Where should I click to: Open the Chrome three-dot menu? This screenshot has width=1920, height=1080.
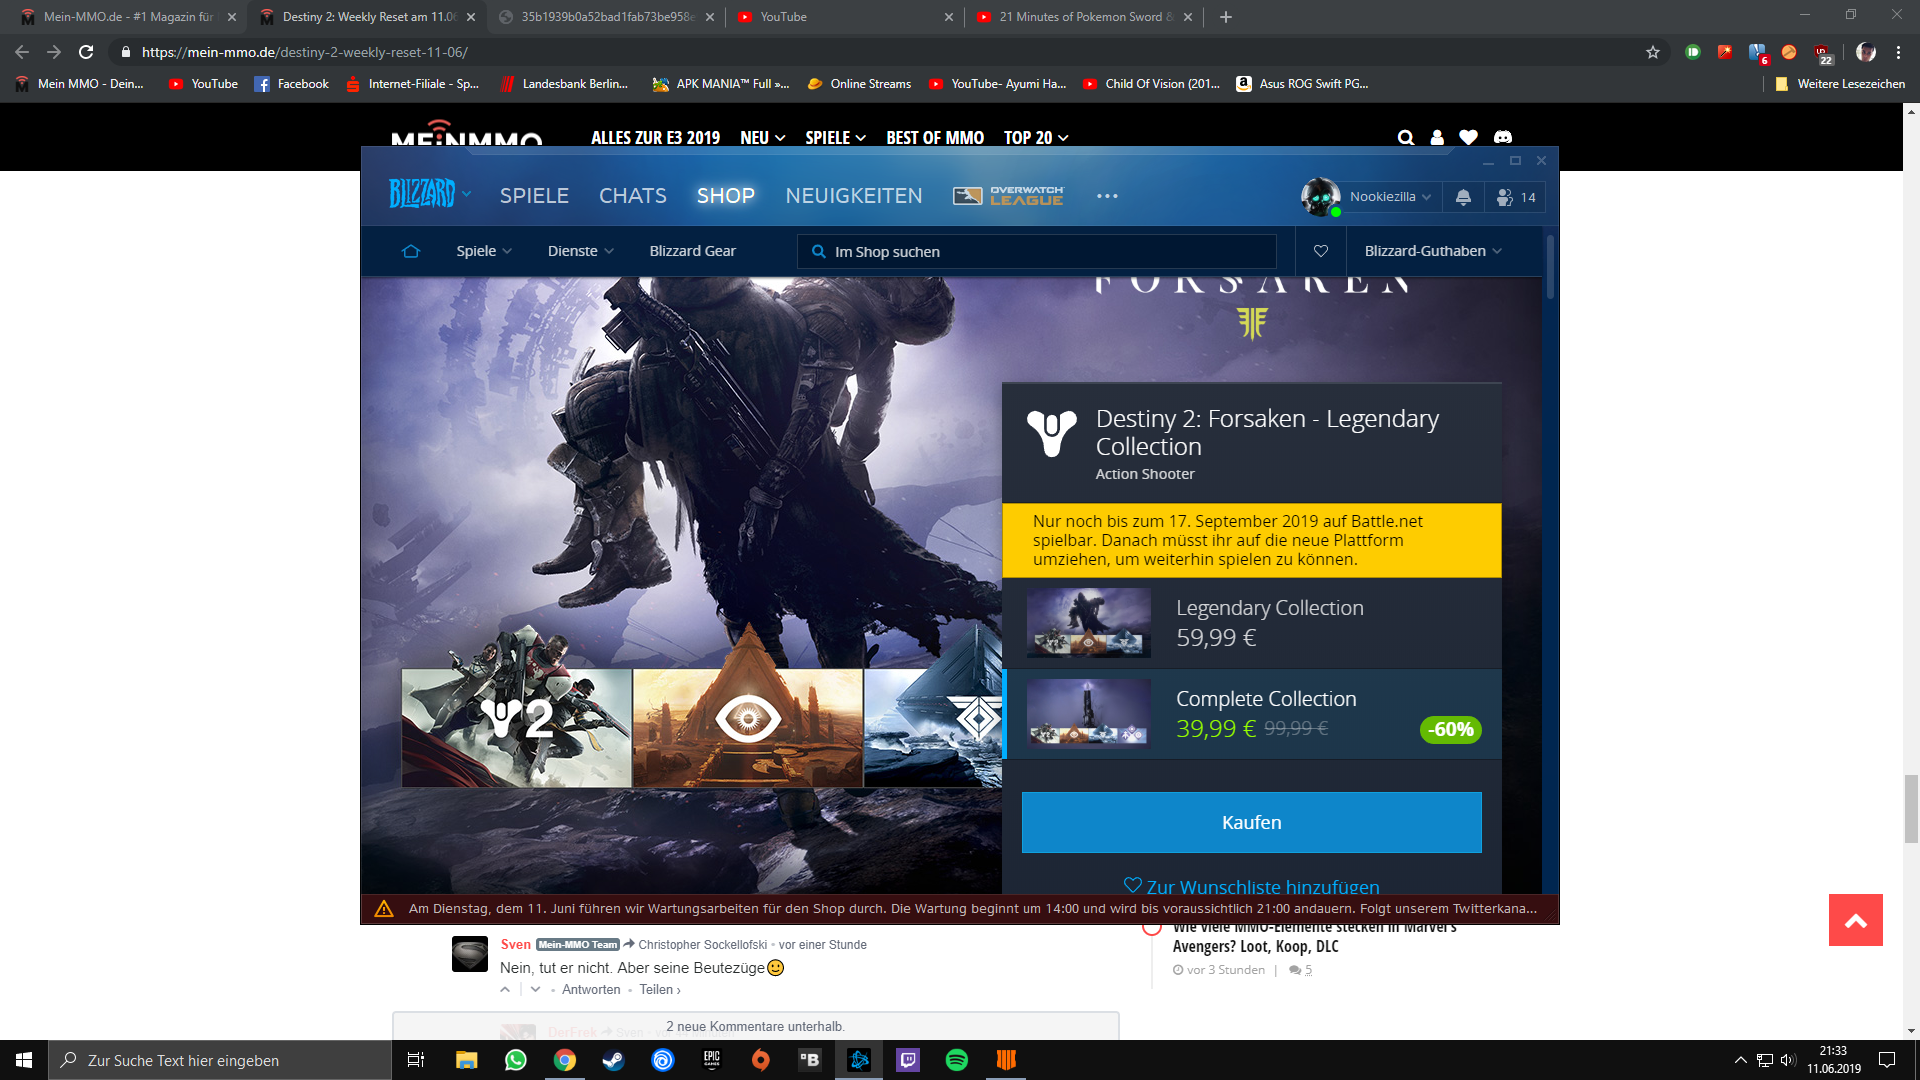1898,52
